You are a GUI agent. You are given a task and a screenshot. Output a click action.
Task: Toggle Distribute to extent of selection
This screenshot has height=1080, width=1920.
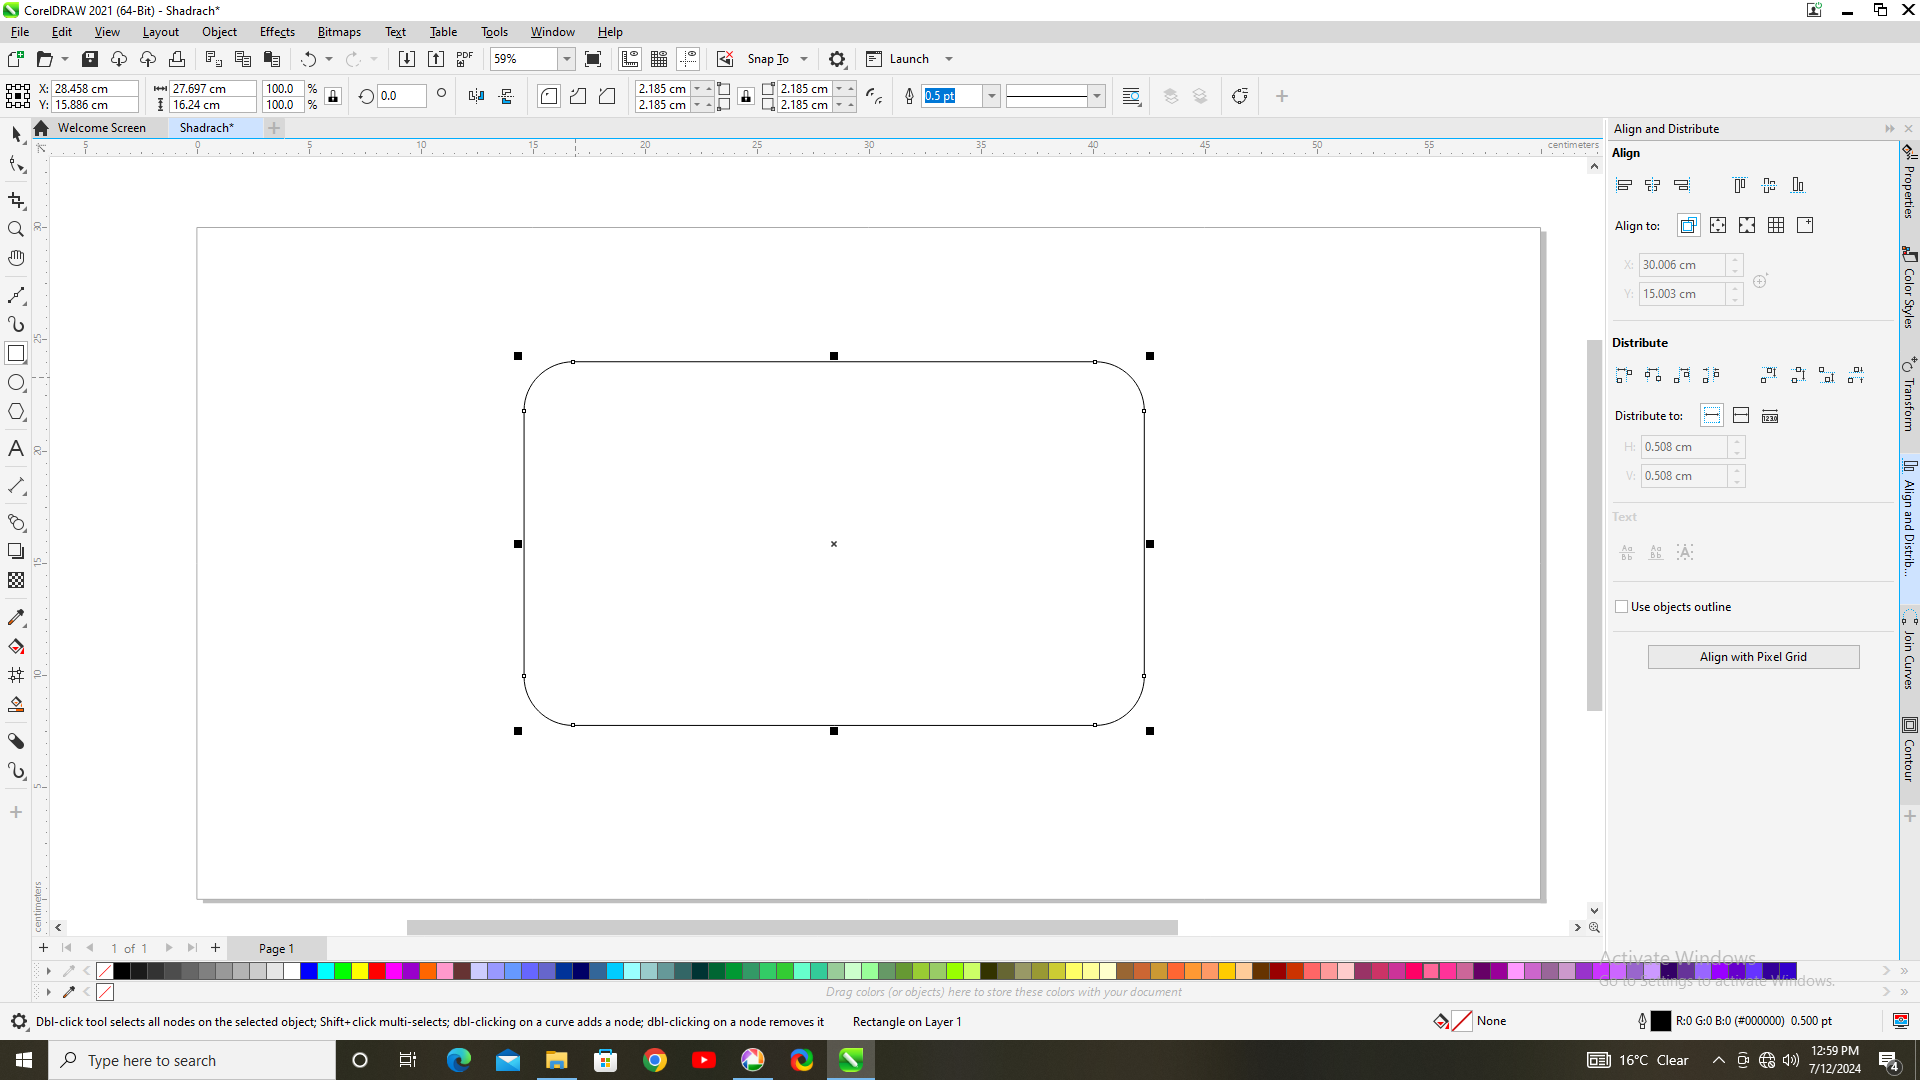pos(1712,415)
